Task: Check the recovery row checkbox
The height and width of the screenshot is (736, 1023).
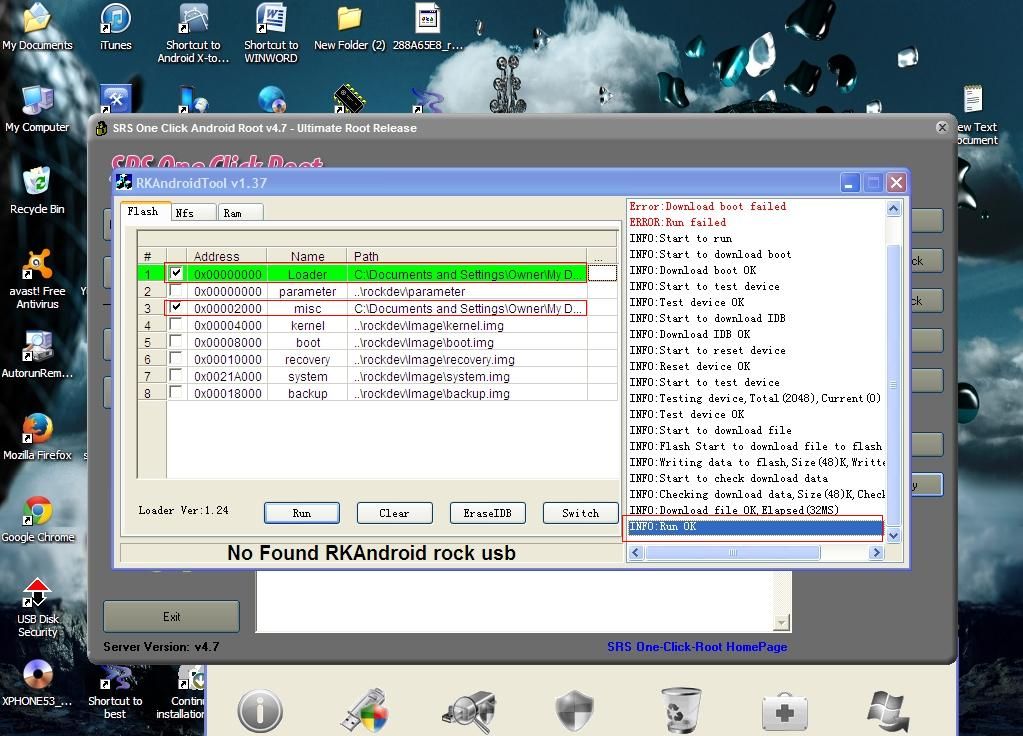Action: 176,358
